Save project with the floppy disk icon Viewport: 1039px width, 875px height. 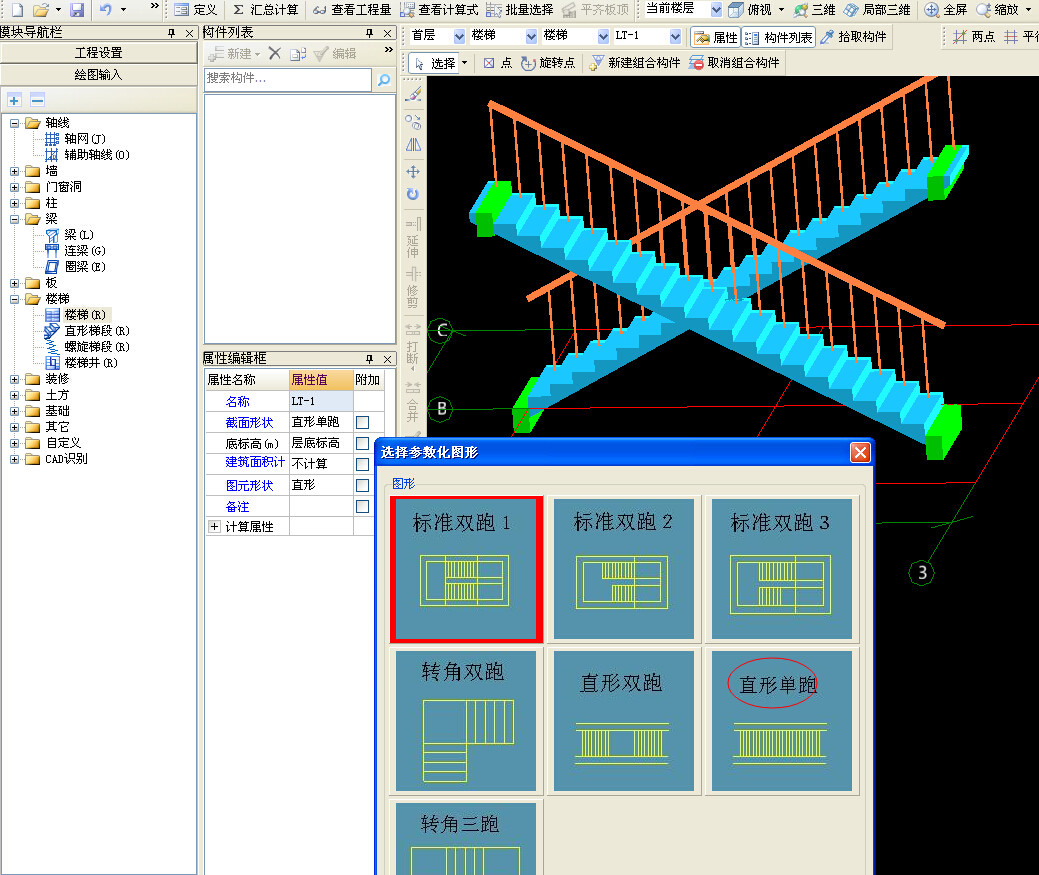tap(77, 9)
